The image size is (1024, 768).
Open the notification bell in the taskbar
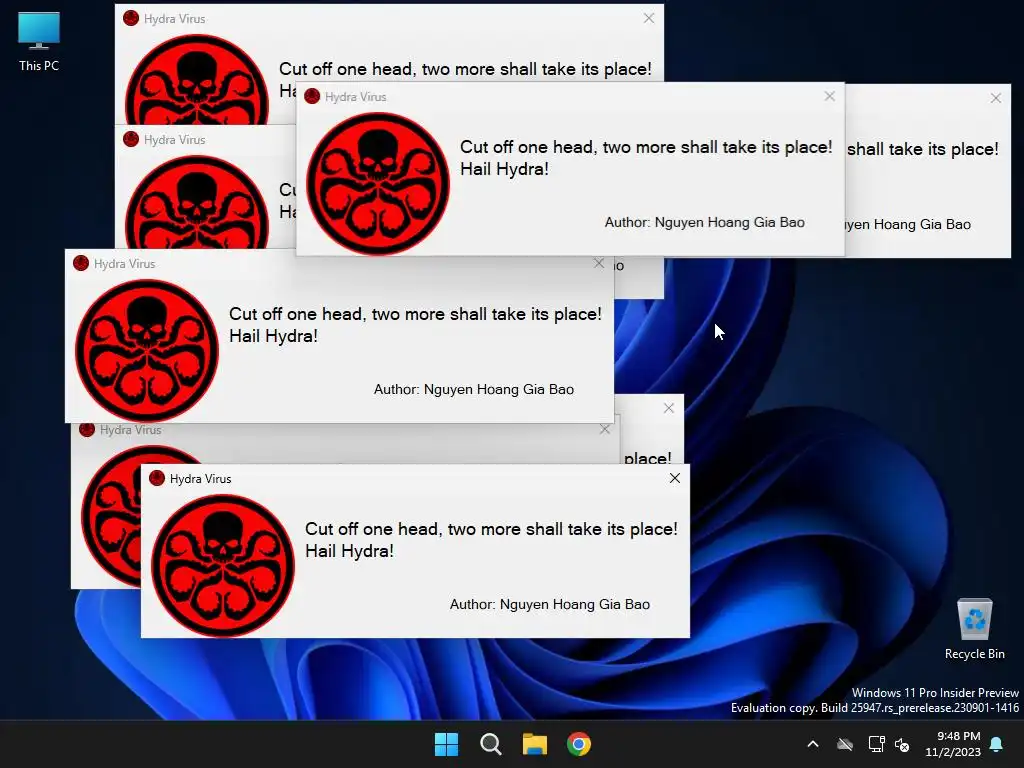997,744
